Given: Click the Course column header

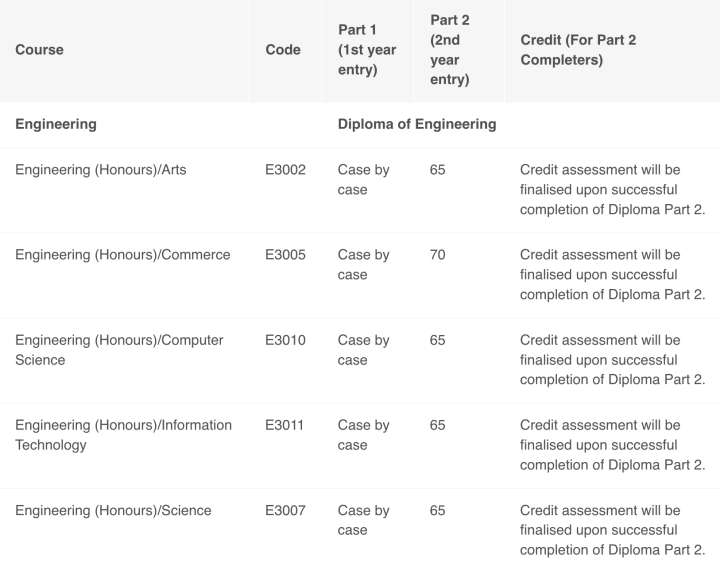Looking at the screenshot, I should (39, 50).
